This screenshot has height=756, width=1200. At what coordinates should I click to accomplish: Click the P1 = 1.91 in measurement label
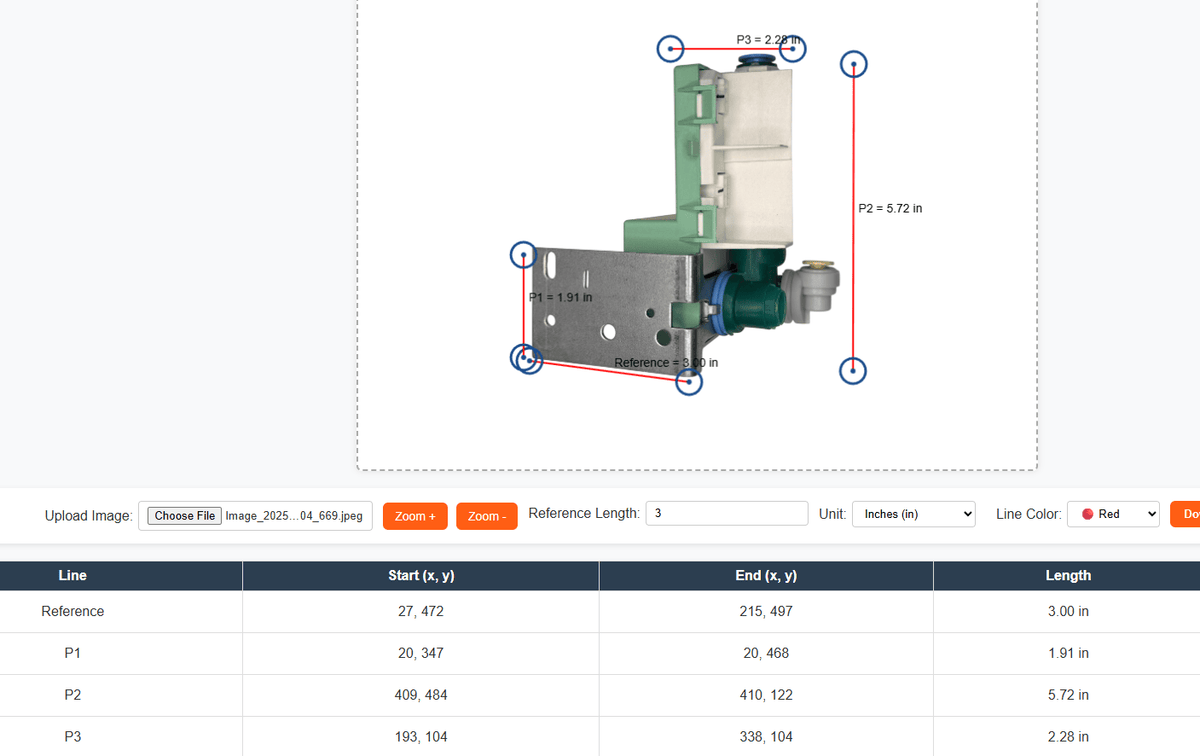pyautogui.click(x=560, y=297)
